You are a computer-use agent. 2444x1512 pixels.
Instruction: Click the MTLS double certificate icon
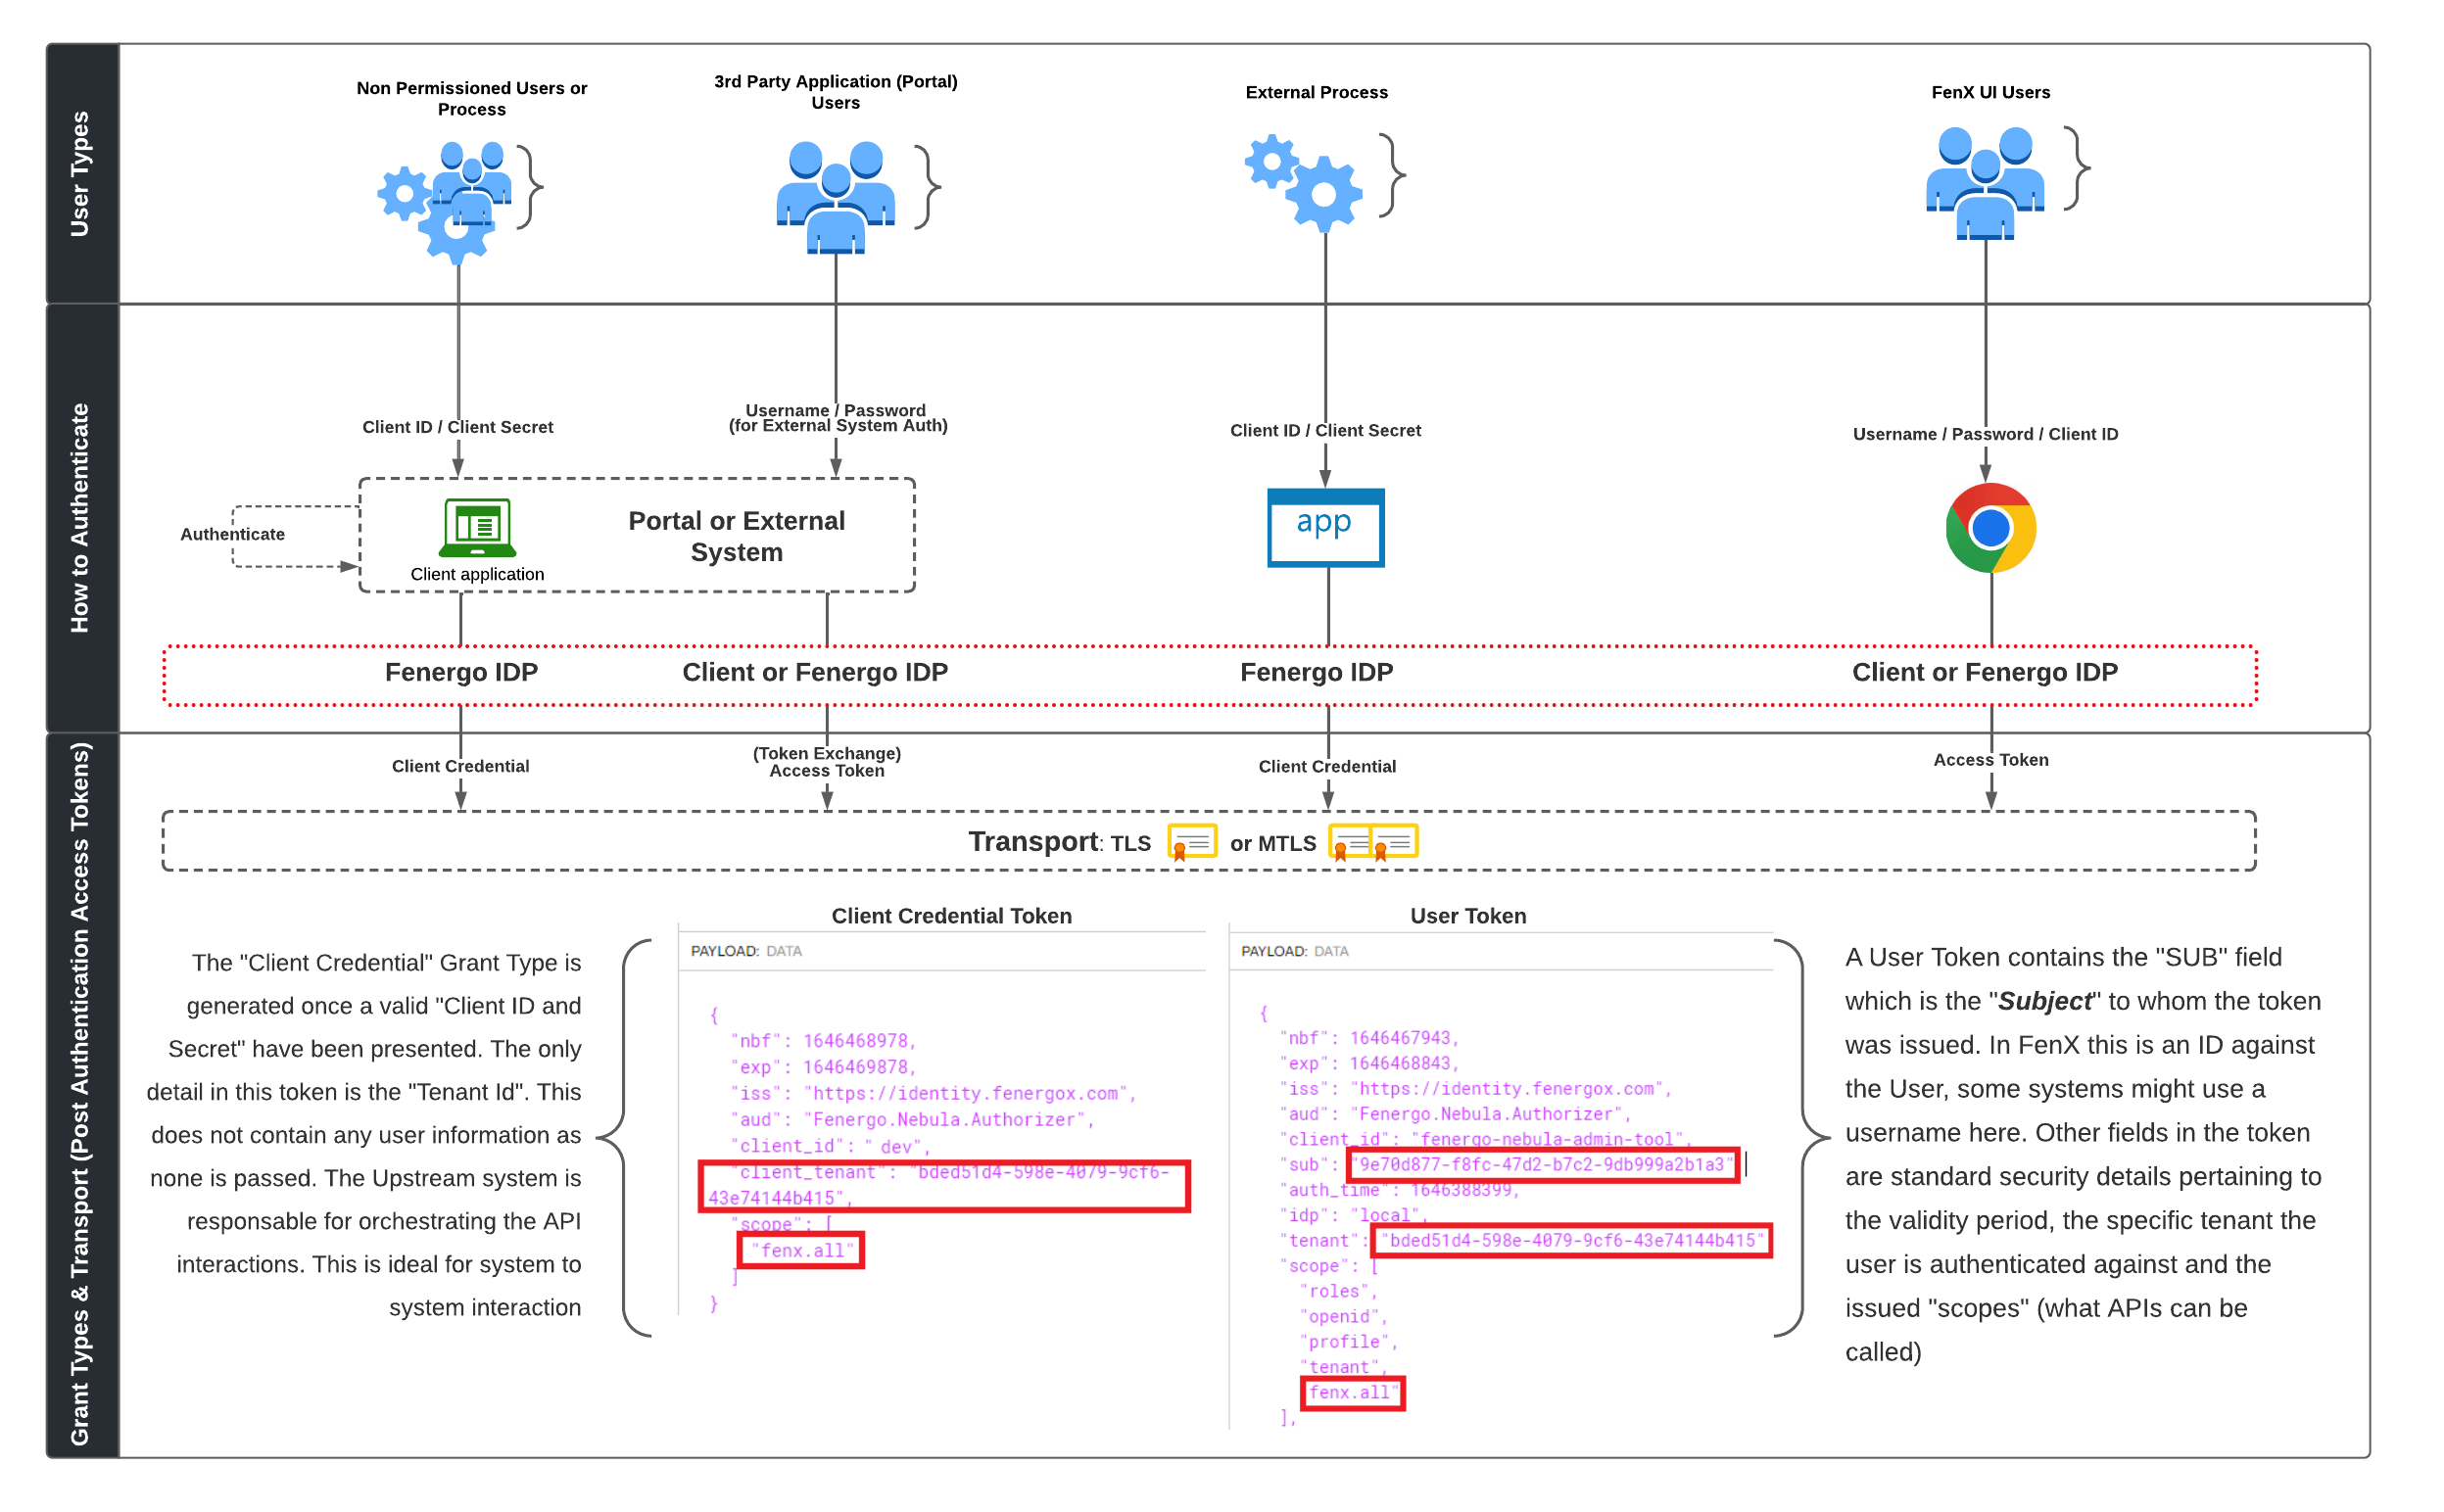(1372, 842)
